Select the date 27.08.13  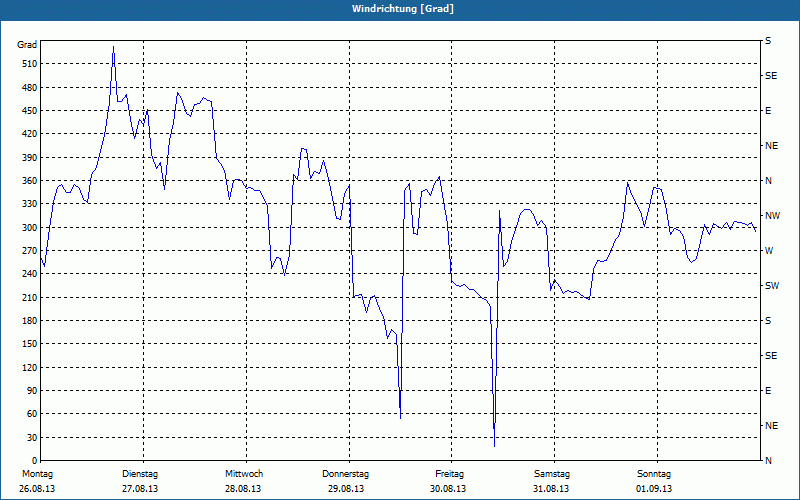(x=140, y=489)
